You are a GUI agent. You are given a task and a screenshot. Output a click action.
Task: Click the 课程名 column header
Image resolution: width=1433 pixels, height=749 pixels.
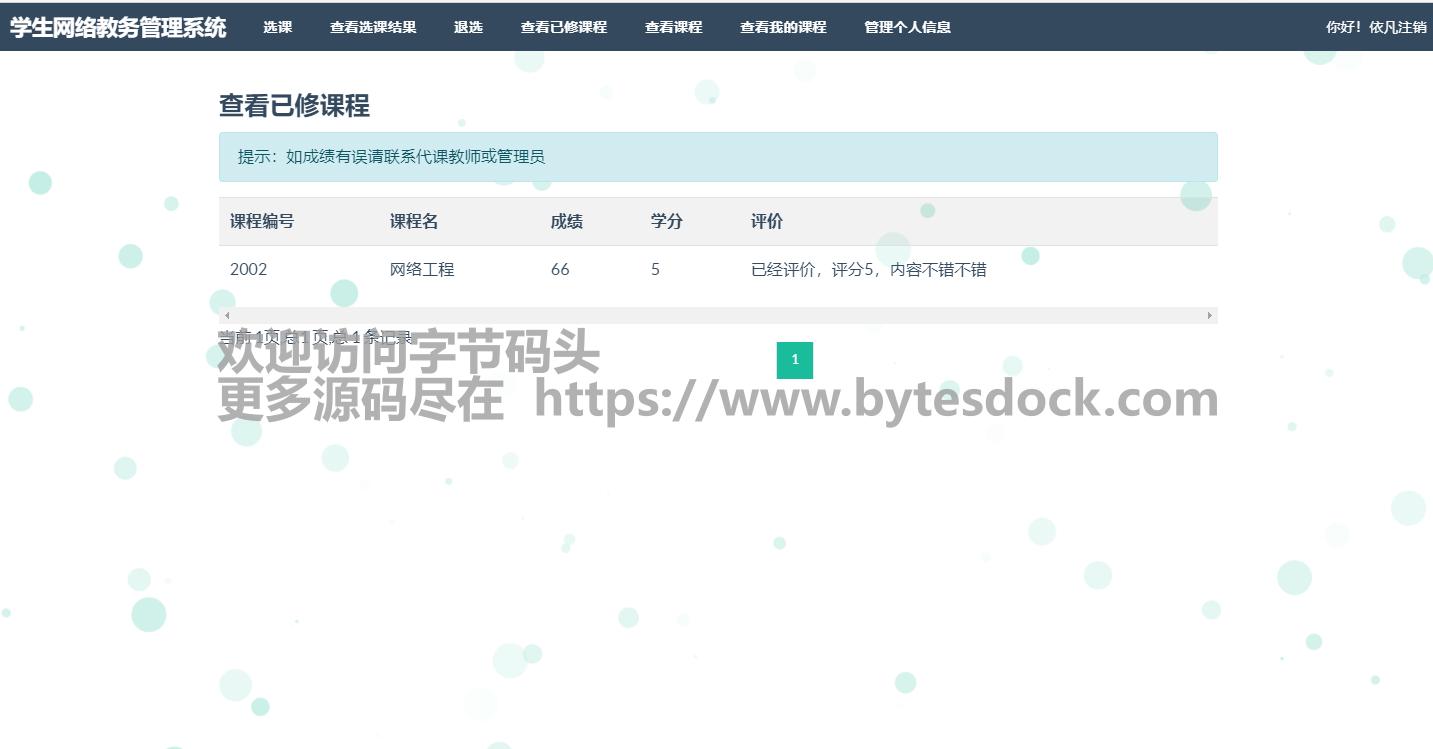tap(414, 222)
